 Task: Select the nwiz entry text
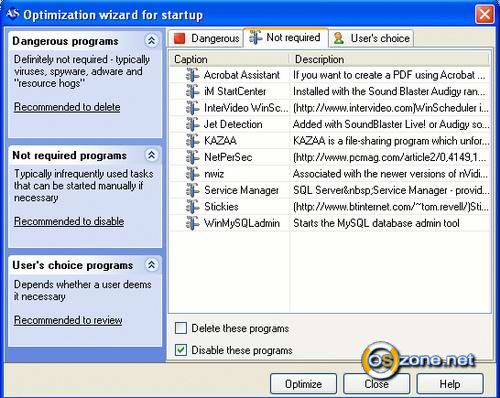point(214,174)
